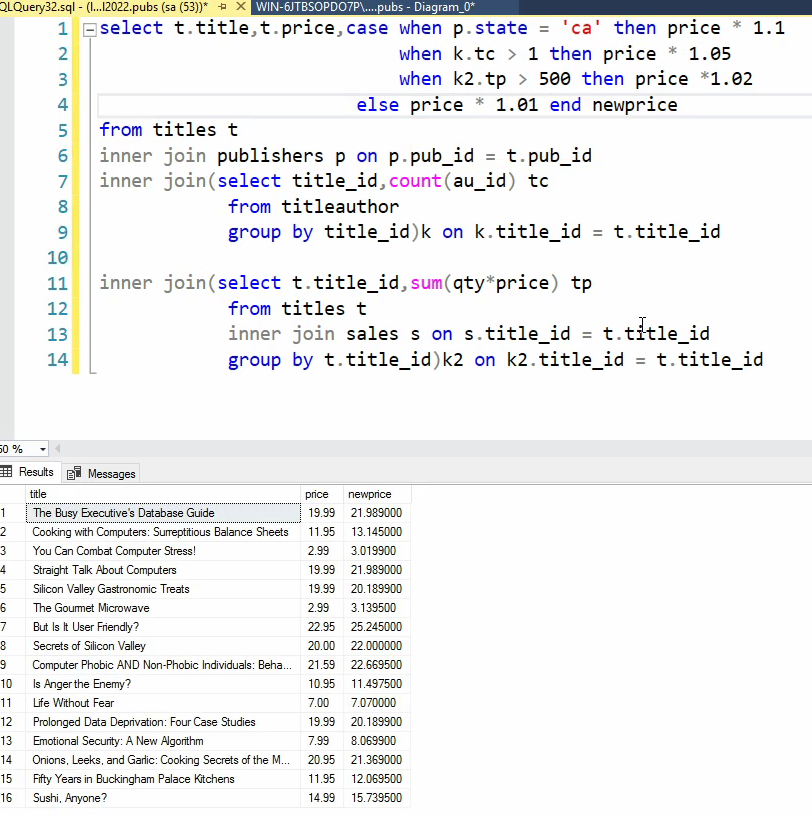This screenshot has width=812, height=817.
Task: Select the price column header
Action: pos(322,494)
